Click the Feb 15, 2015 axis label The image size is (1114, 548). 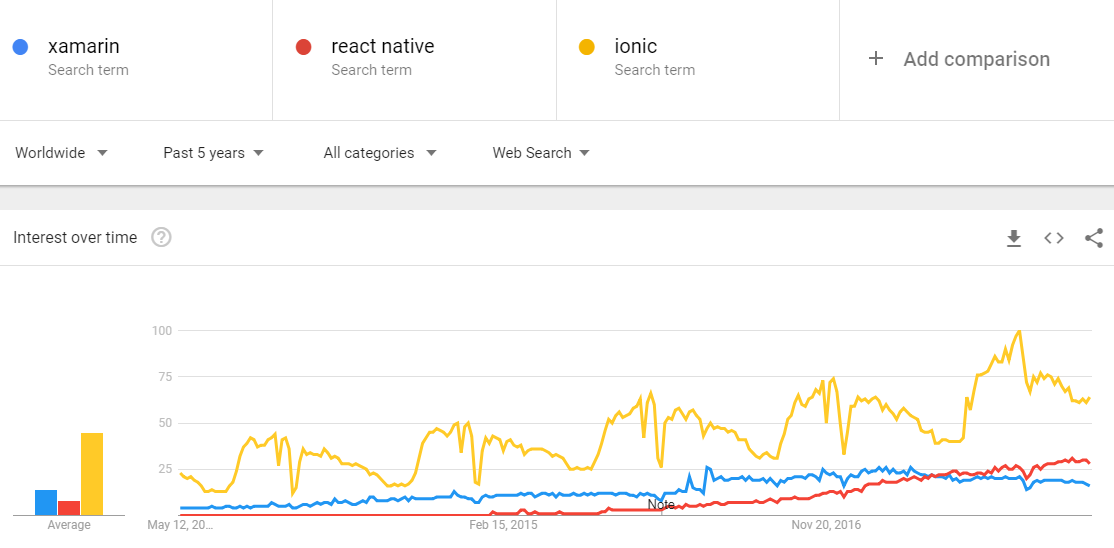pyautogui.click(x=503, y=524)
